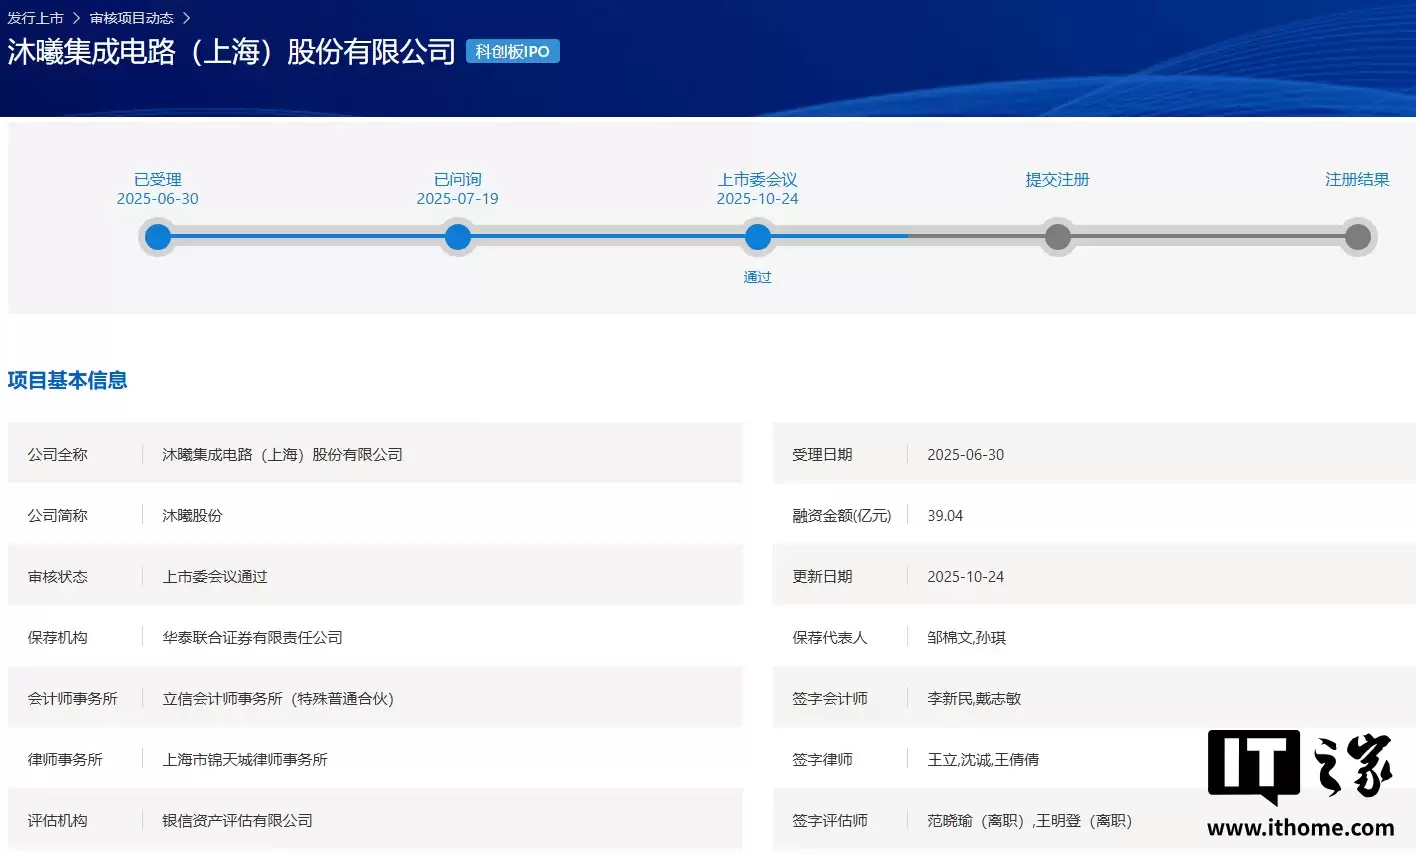Image resolution: width=1416 pixels, height=855 pixels.
Task: Select the 注册结果 timeline endpoint dot
Action: click(x=1357, y=237)
